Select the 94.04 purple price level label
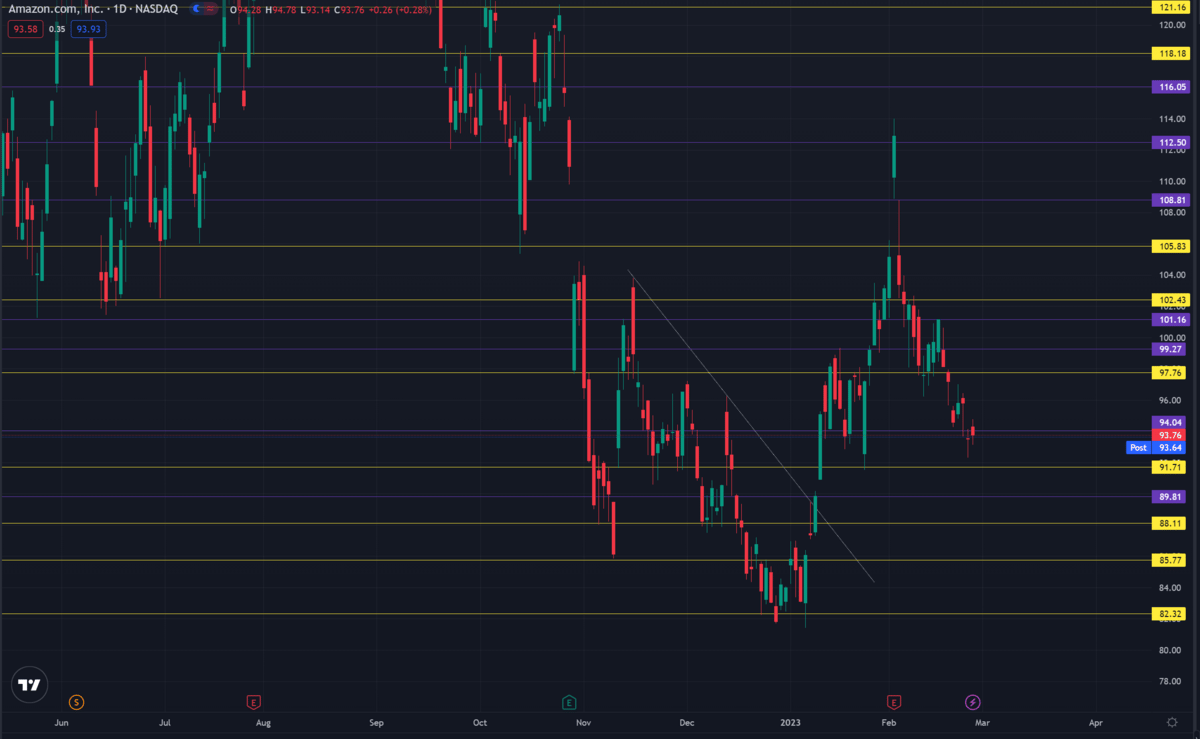The width and height of the screenshot is (1200, 739). pos(1171,423)
